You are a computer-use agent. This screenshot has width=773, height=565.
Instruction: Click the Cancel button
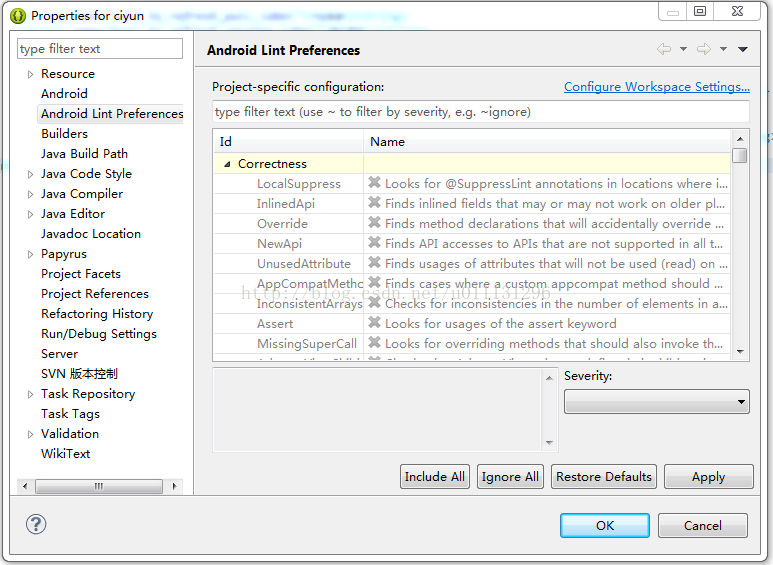[x=703, y=526]
